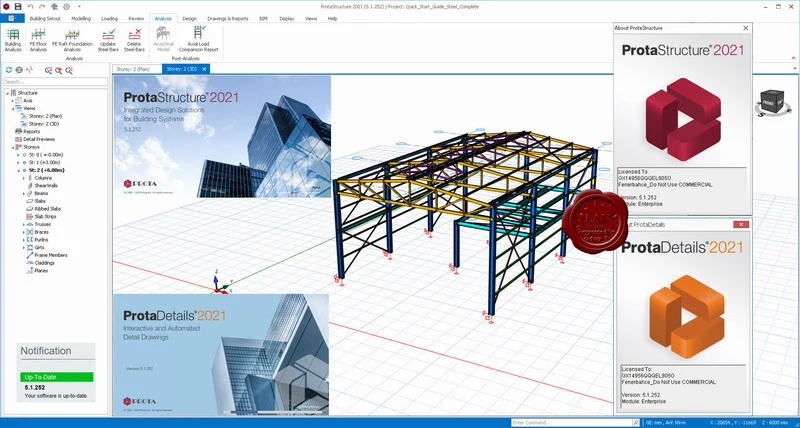The image size is (800, 428).
Task: Run Building Analysis from the ribbon
Action: click(x=13, y=40)
